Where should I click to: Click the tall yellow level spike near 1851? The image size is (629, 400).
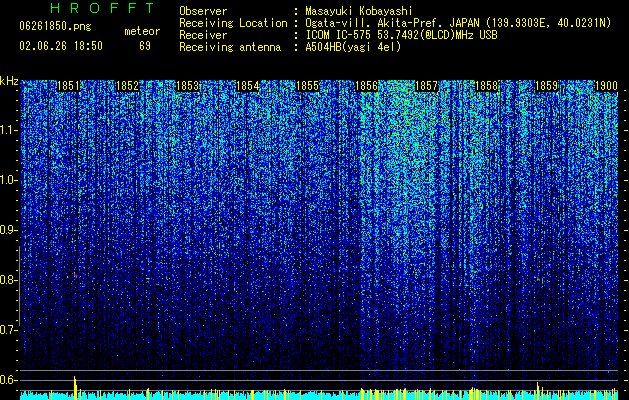point(75,388)
